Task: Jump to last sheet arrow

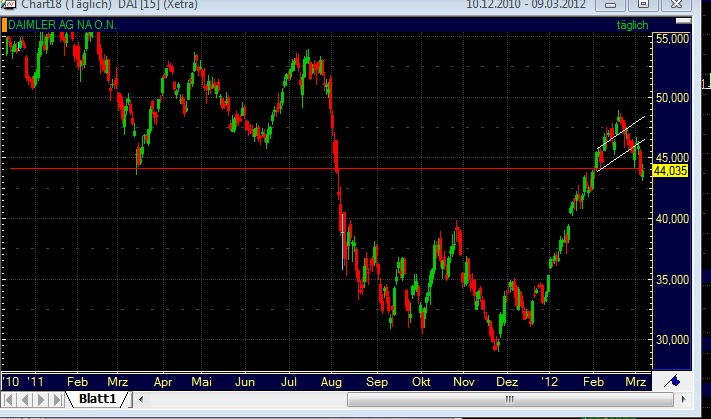Action: 57,400
